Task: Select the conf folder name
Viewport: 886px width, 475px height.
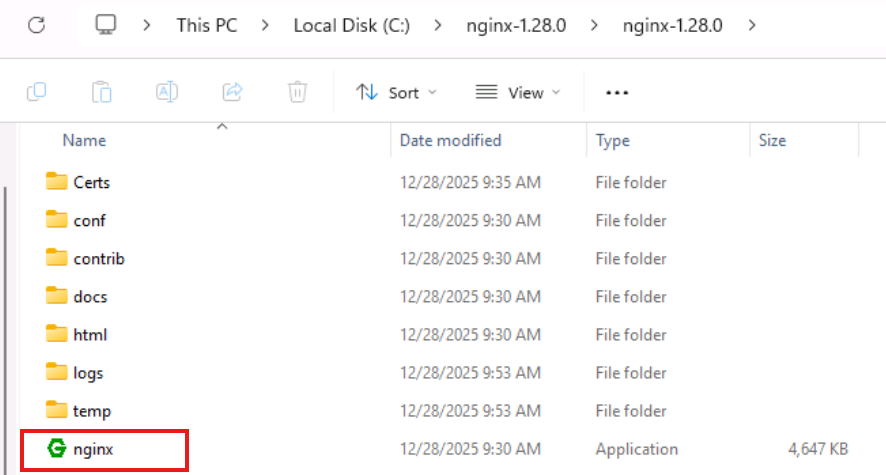Action: [89, 220]
